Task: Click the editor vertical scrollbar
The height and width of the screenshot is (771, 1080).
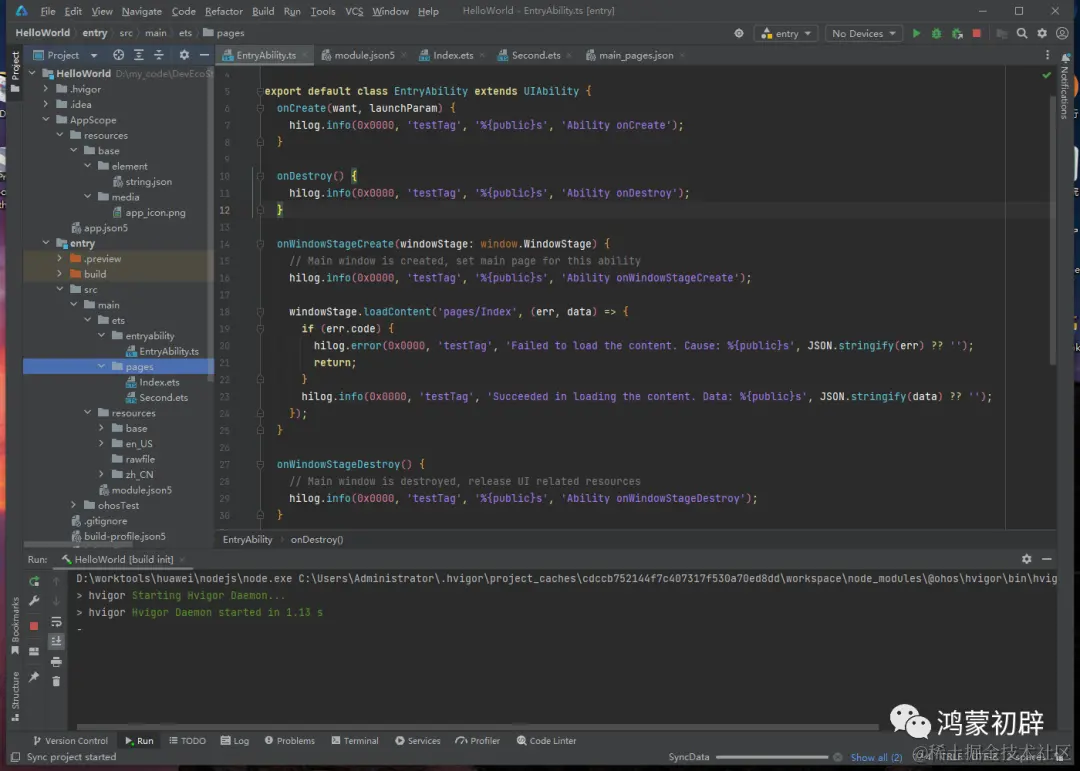Action: [1052, 231]
